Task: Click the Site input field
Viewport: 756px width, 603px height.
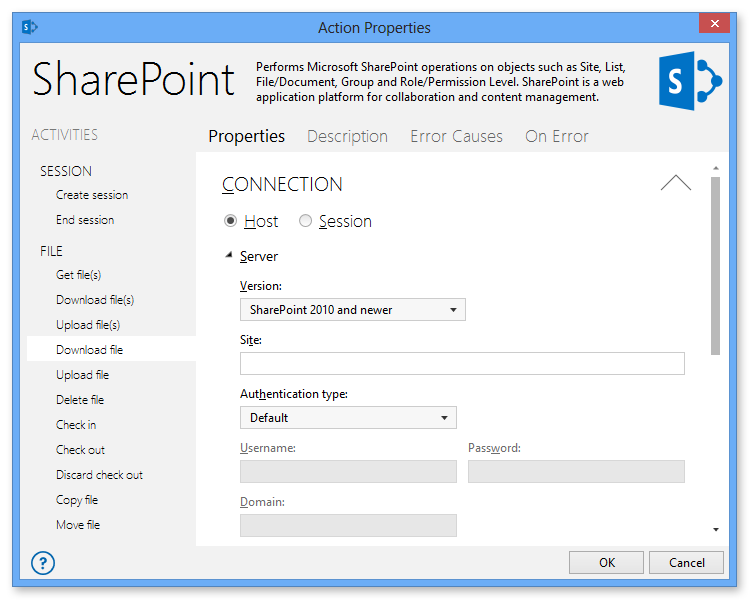Action: click(462, 364)
